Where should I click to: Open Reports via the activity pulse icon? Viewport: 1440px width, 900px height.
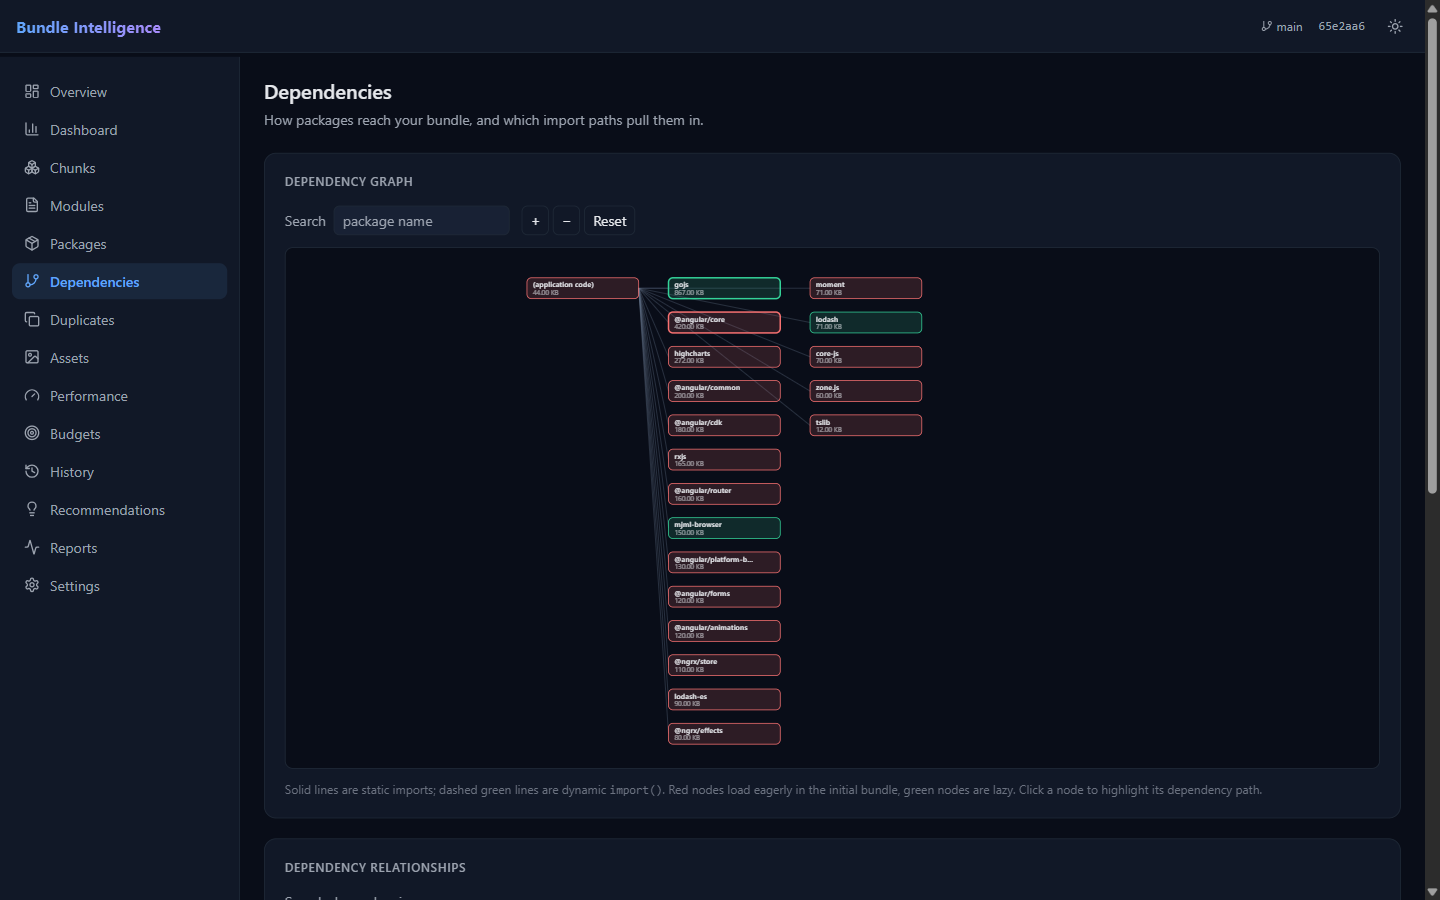click(x=32, y=547)
